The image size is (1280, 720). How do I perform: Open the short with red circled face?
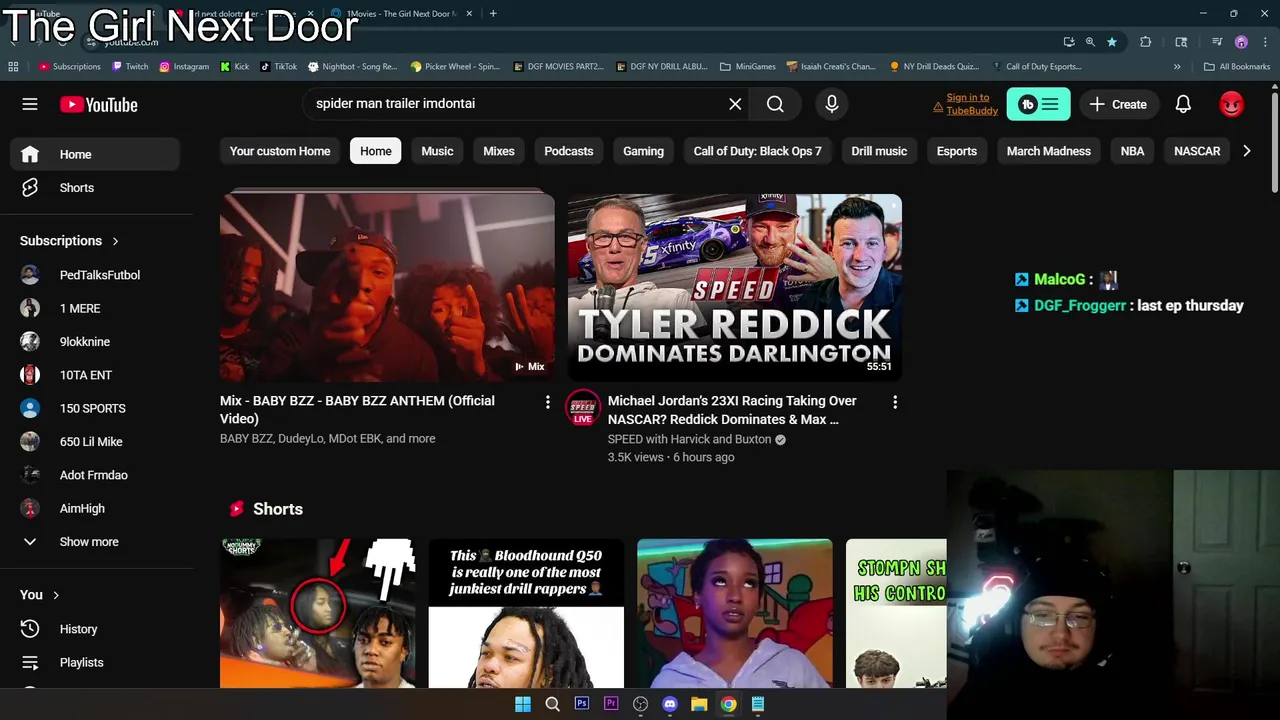point(317,614)
